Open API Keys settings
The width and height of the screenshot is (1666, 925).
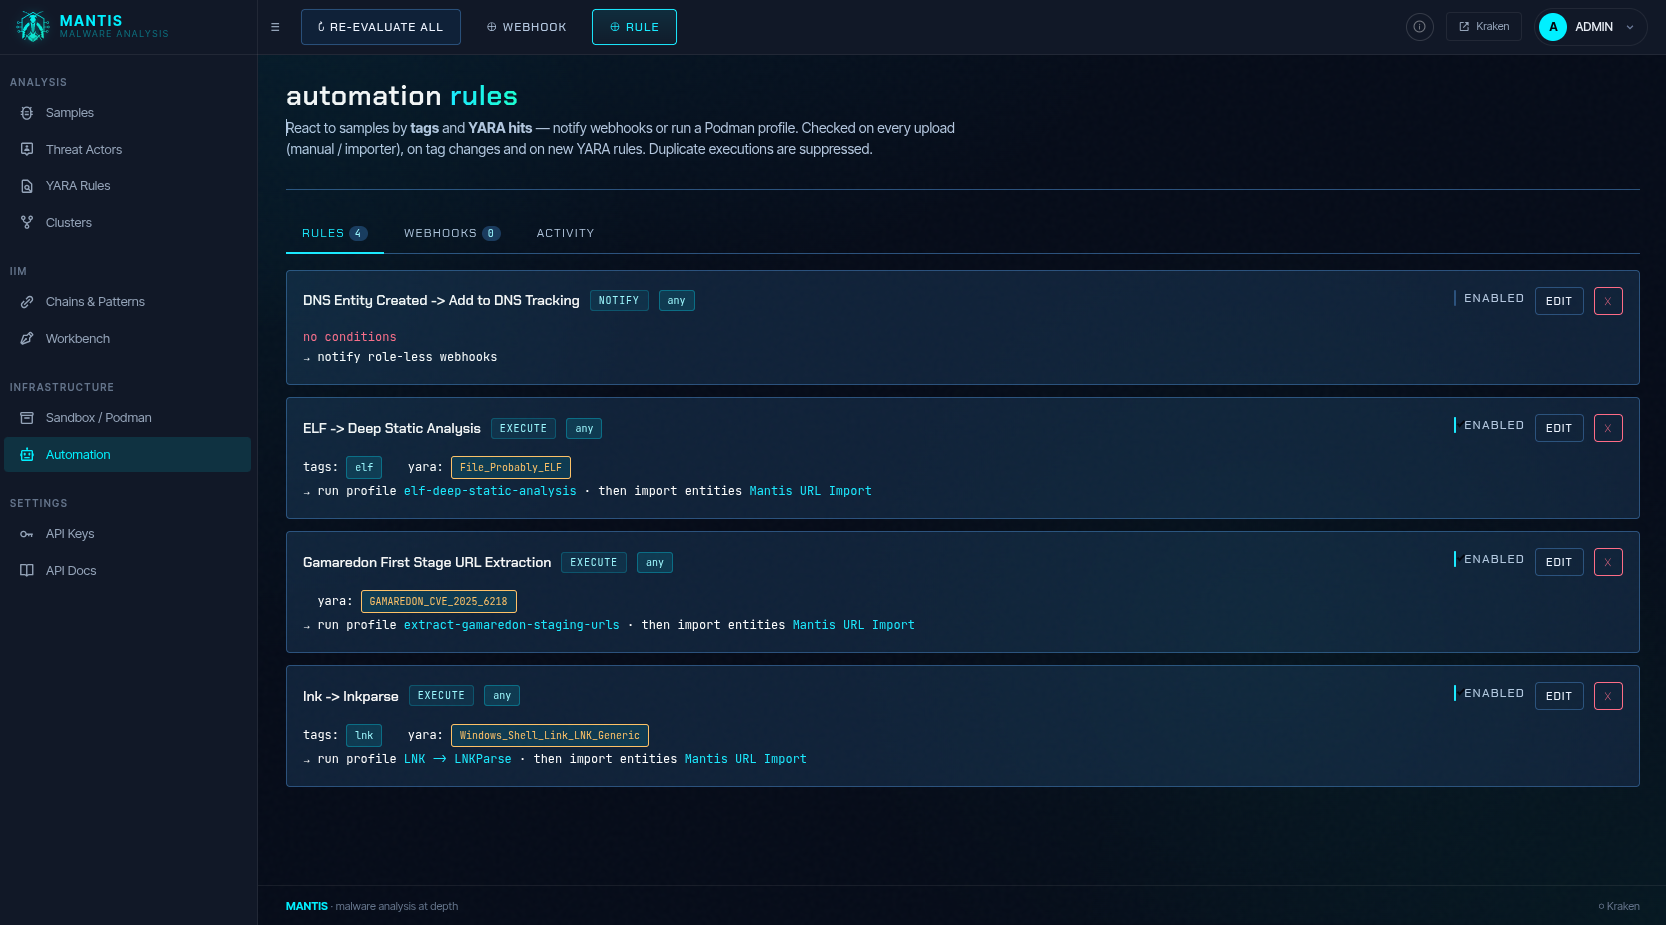click(127, 534)
